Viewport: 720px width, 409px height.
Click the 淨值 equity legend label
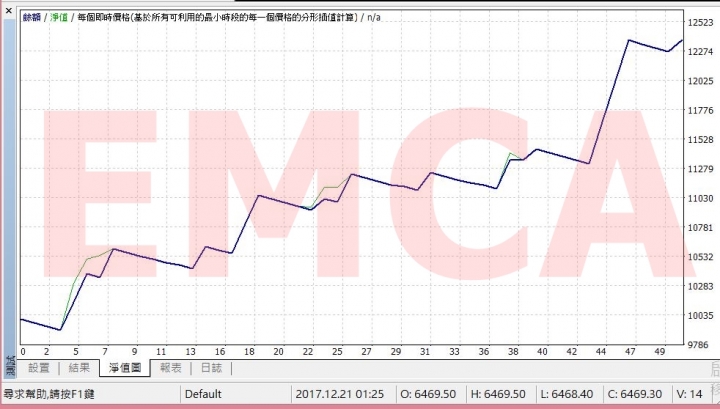(59, 17)
